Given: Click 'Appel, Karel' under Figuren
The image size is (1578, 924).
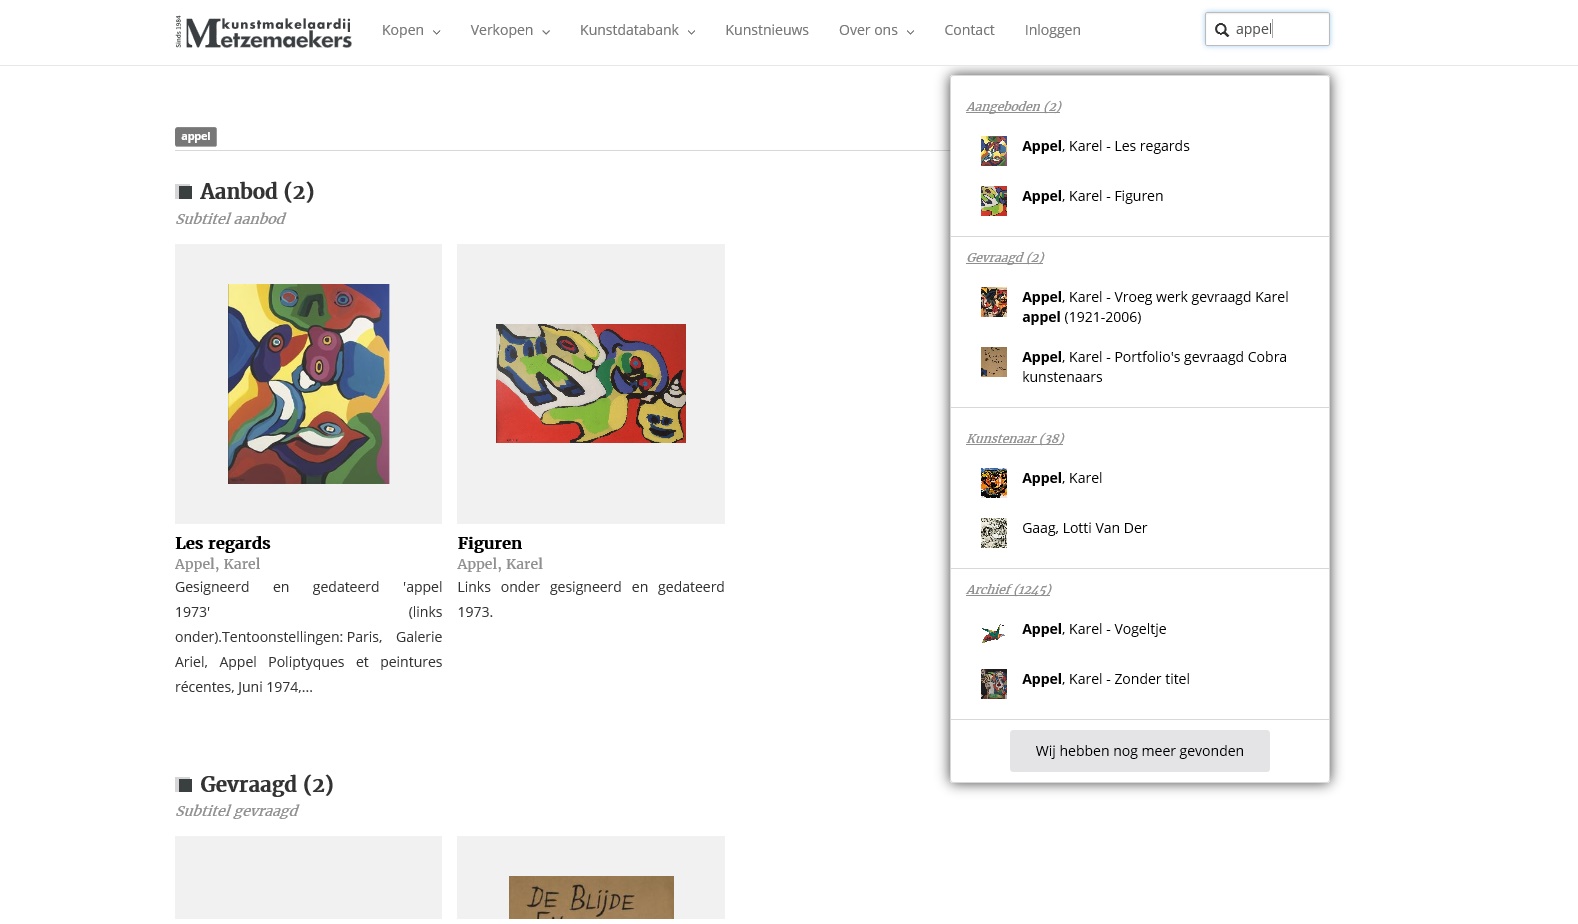Looking at the screenshot, I should point(500,564).
